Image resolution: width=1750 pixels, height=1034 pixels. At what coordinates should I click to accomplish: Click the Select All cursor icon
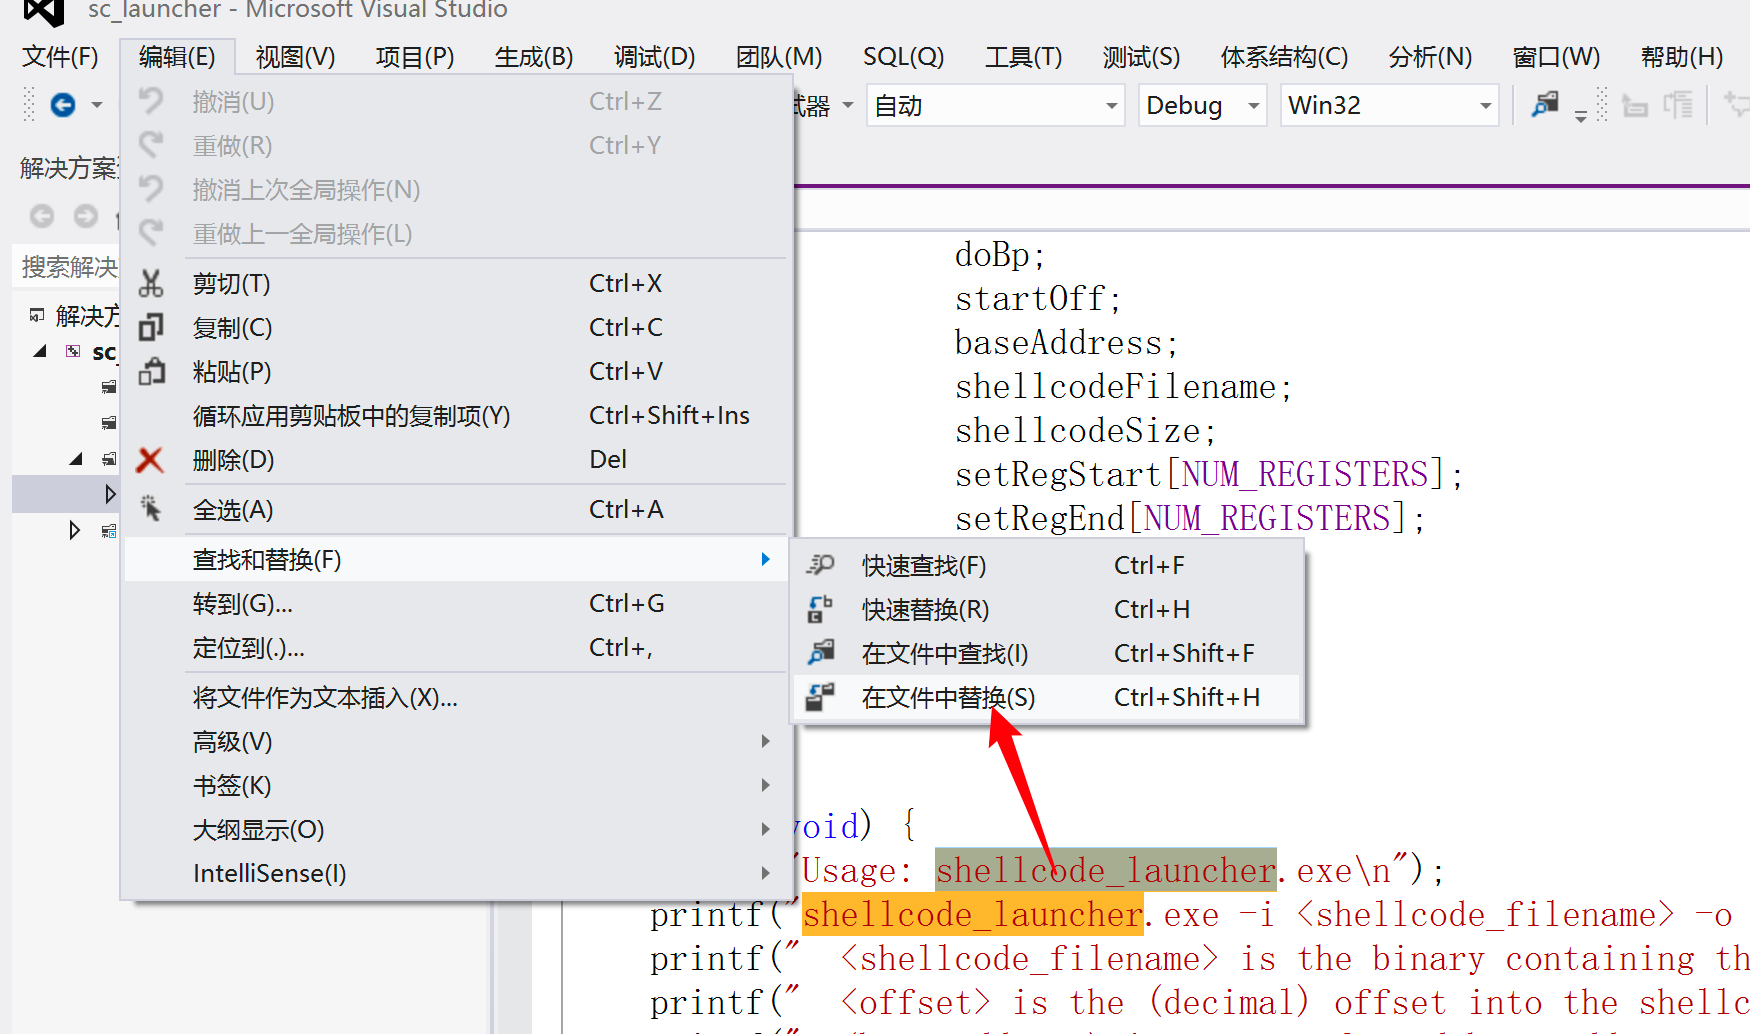151,509
